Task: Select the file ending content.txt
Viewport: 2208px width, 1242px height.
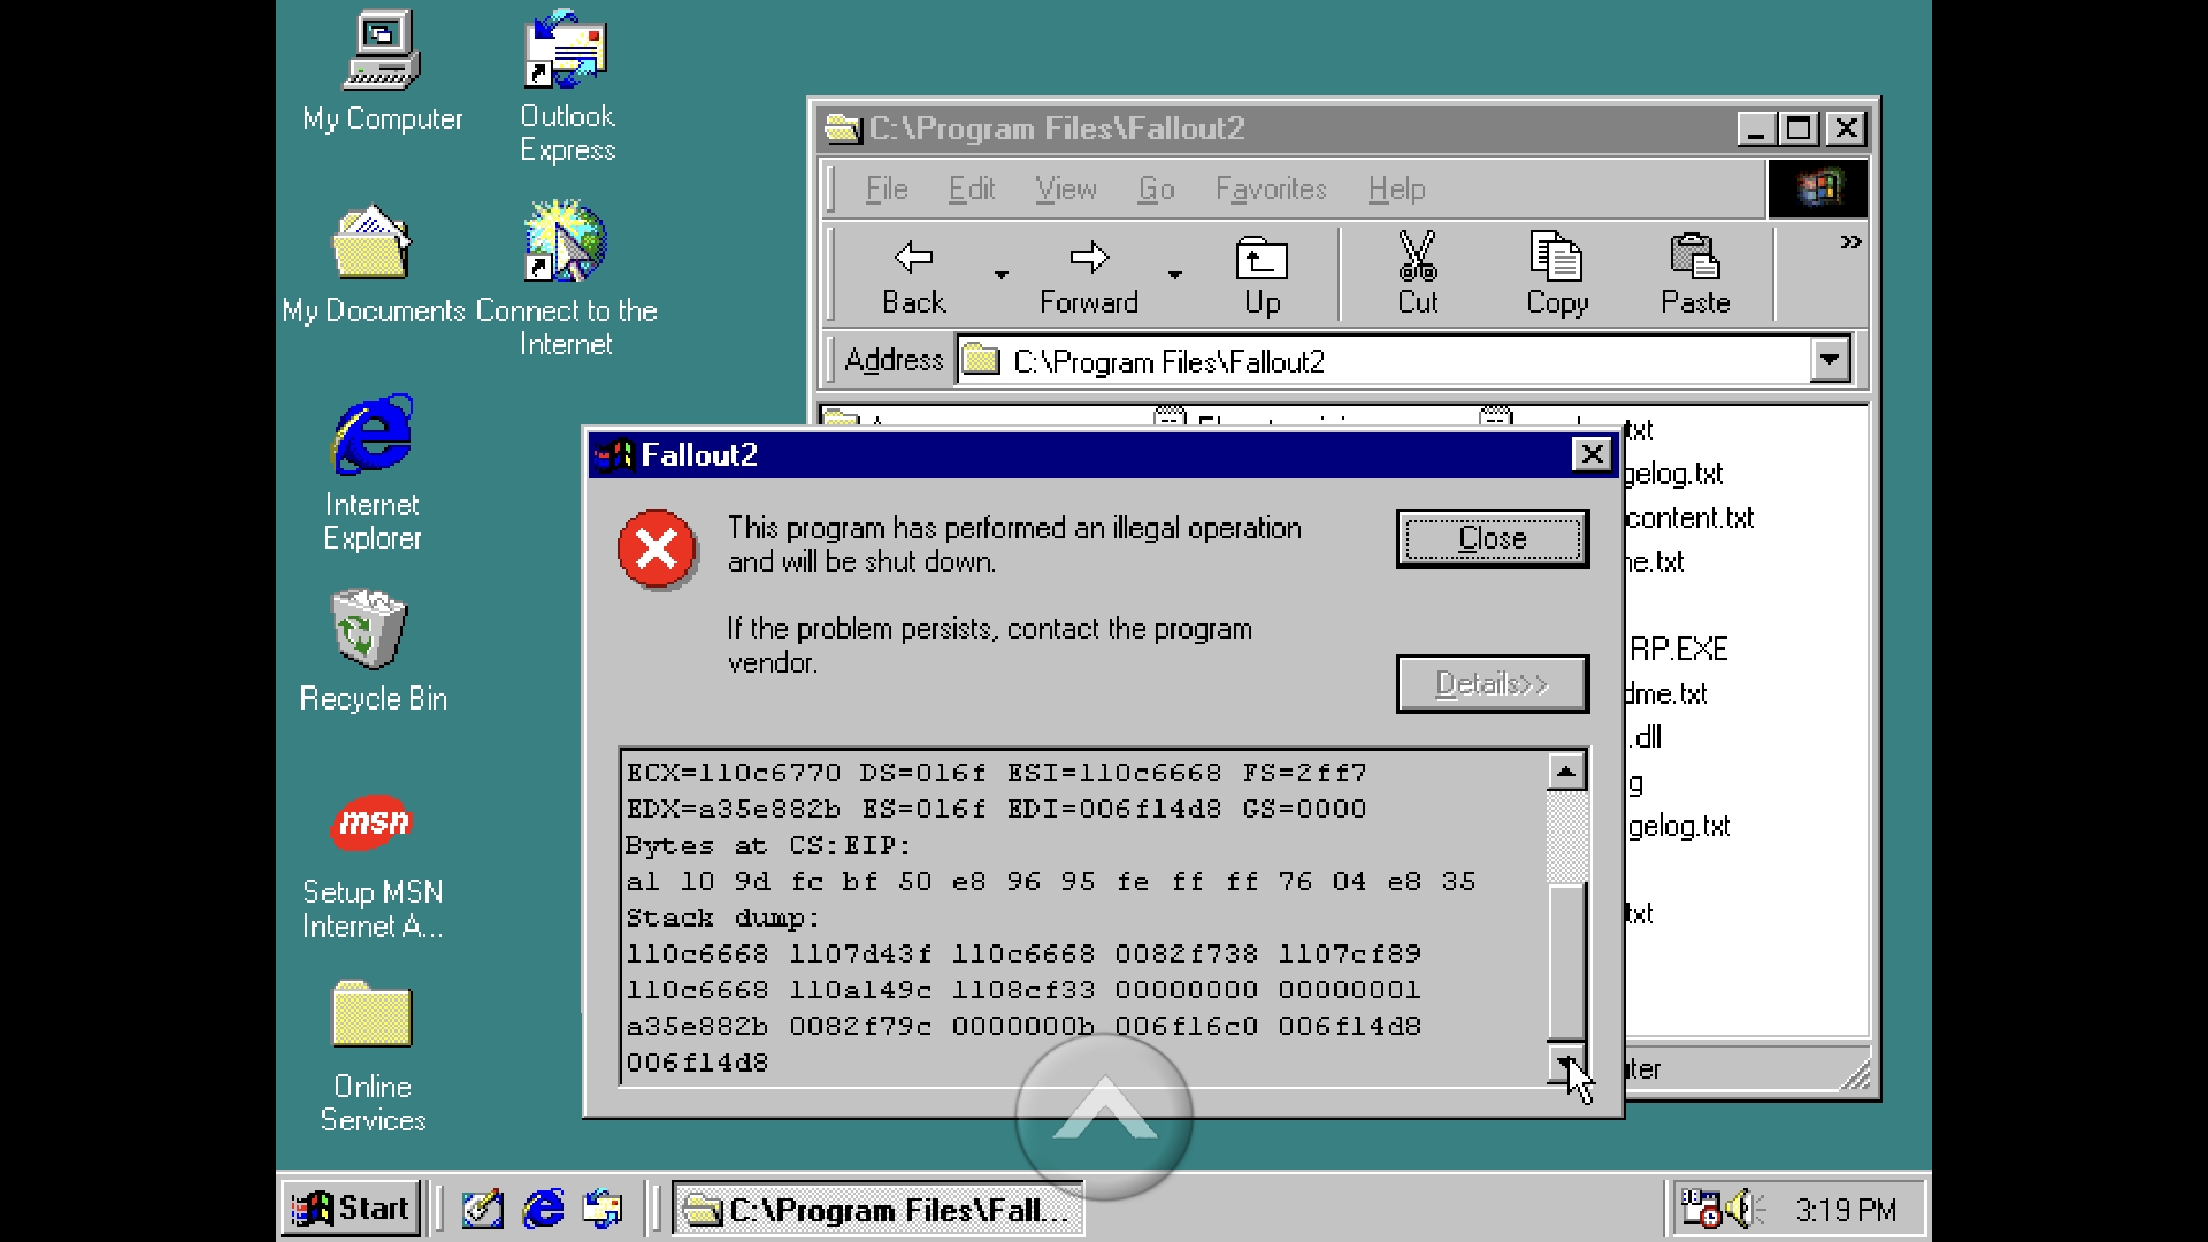Action: (1690, 518)
